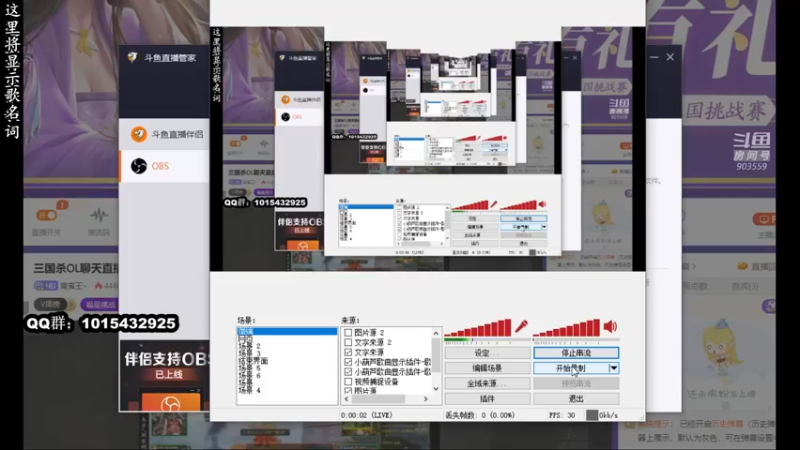
Task: Select the OBS sidebar entry
Action: click(164, 166)
